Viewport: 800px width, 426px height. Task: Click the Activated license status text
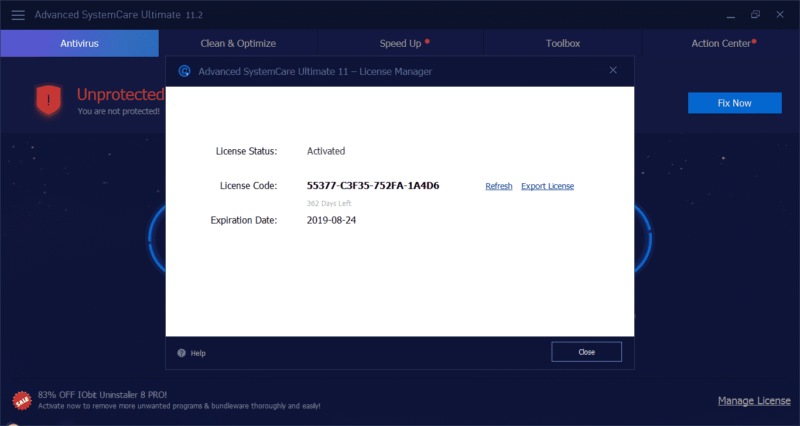(x=326, y=151)
